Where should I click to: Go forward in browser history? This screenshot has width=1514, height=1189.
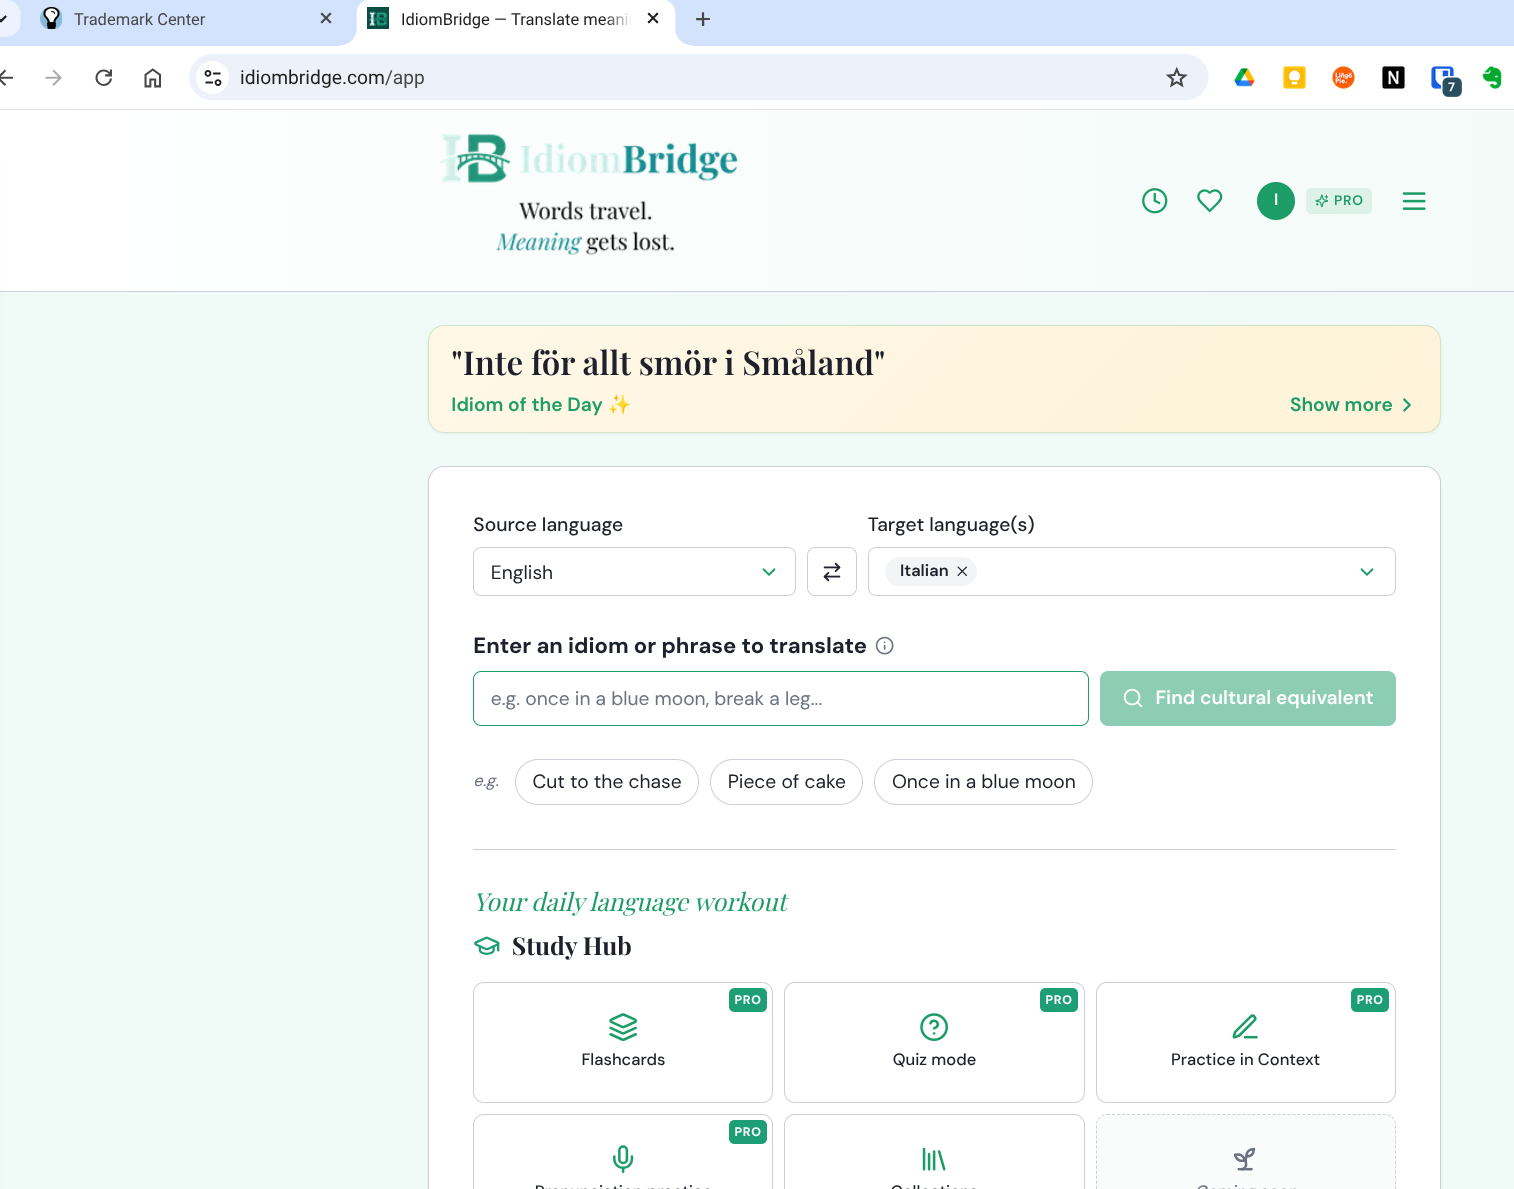(x=54, y=78)
